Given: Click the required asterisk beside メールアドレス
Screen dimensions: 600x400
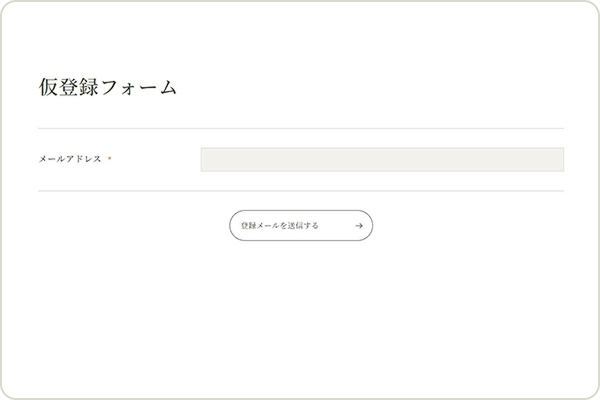Looking at the screenshot, I should pyautogui.click(x=110, y=160).
